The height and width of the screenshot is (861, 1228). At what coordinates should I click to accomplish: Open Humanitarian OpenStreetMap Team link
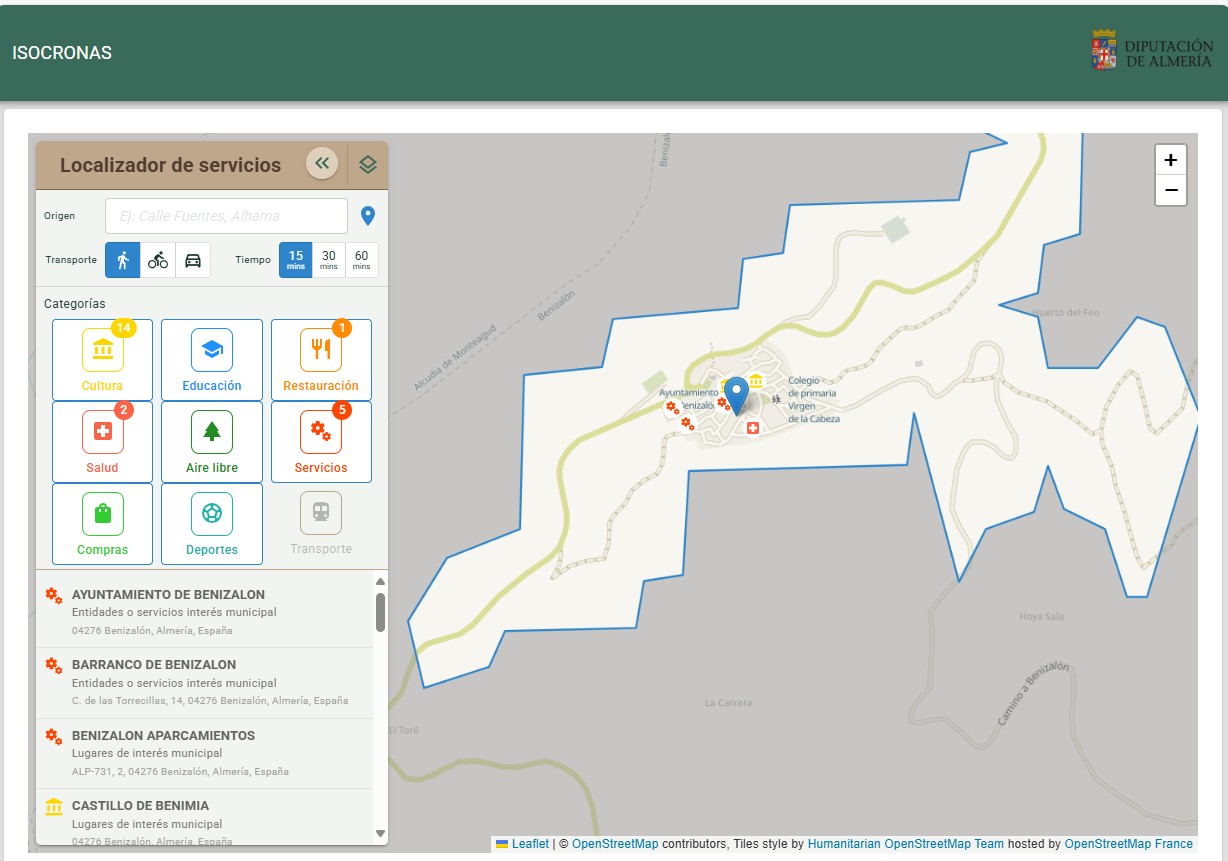click(905, 844)
